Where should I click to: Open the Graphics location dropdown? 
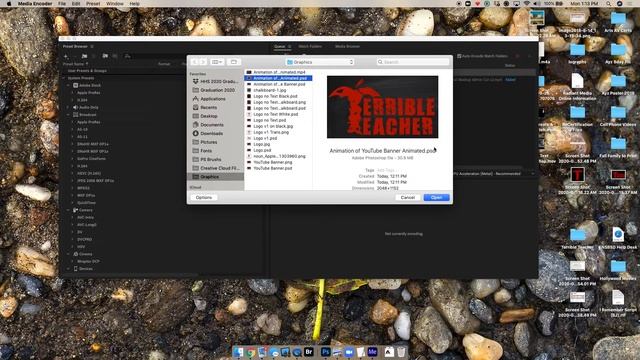pos(320,62)
